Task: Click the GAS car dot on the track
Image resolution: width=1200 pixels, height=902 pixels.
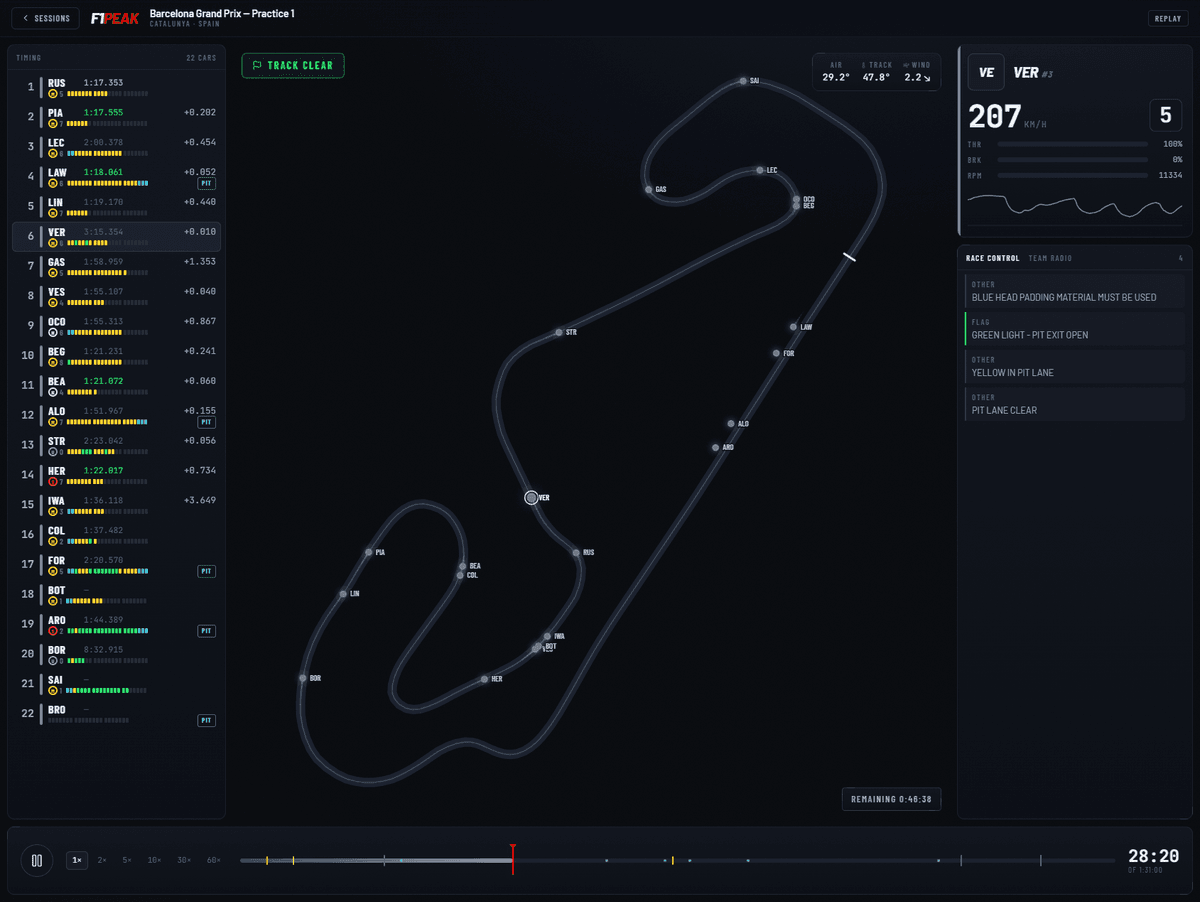Action: coord(648,189)
